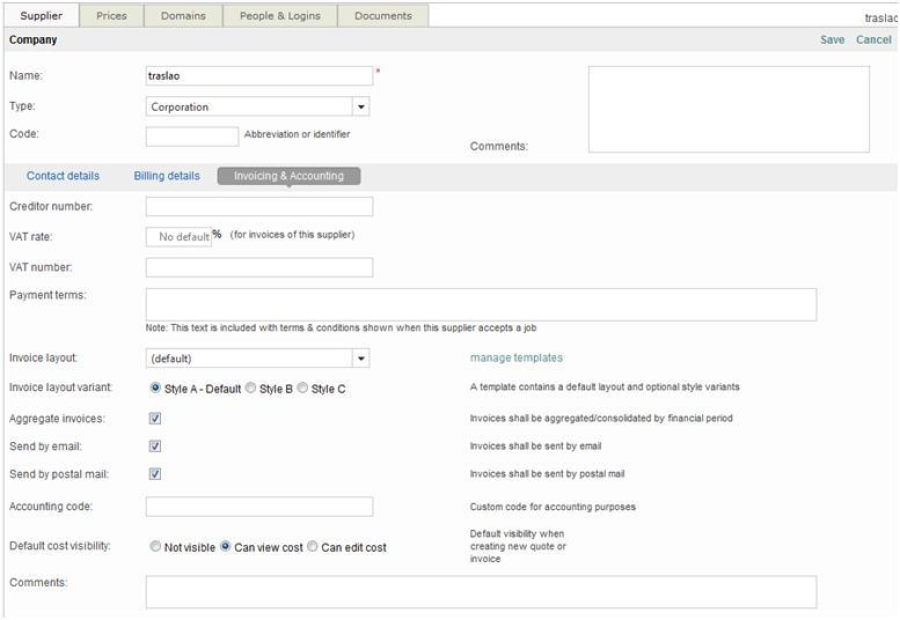This screenshot has height=620, width=900.
Task: Choose Not visible cost visibility
Action: [155, 547]
